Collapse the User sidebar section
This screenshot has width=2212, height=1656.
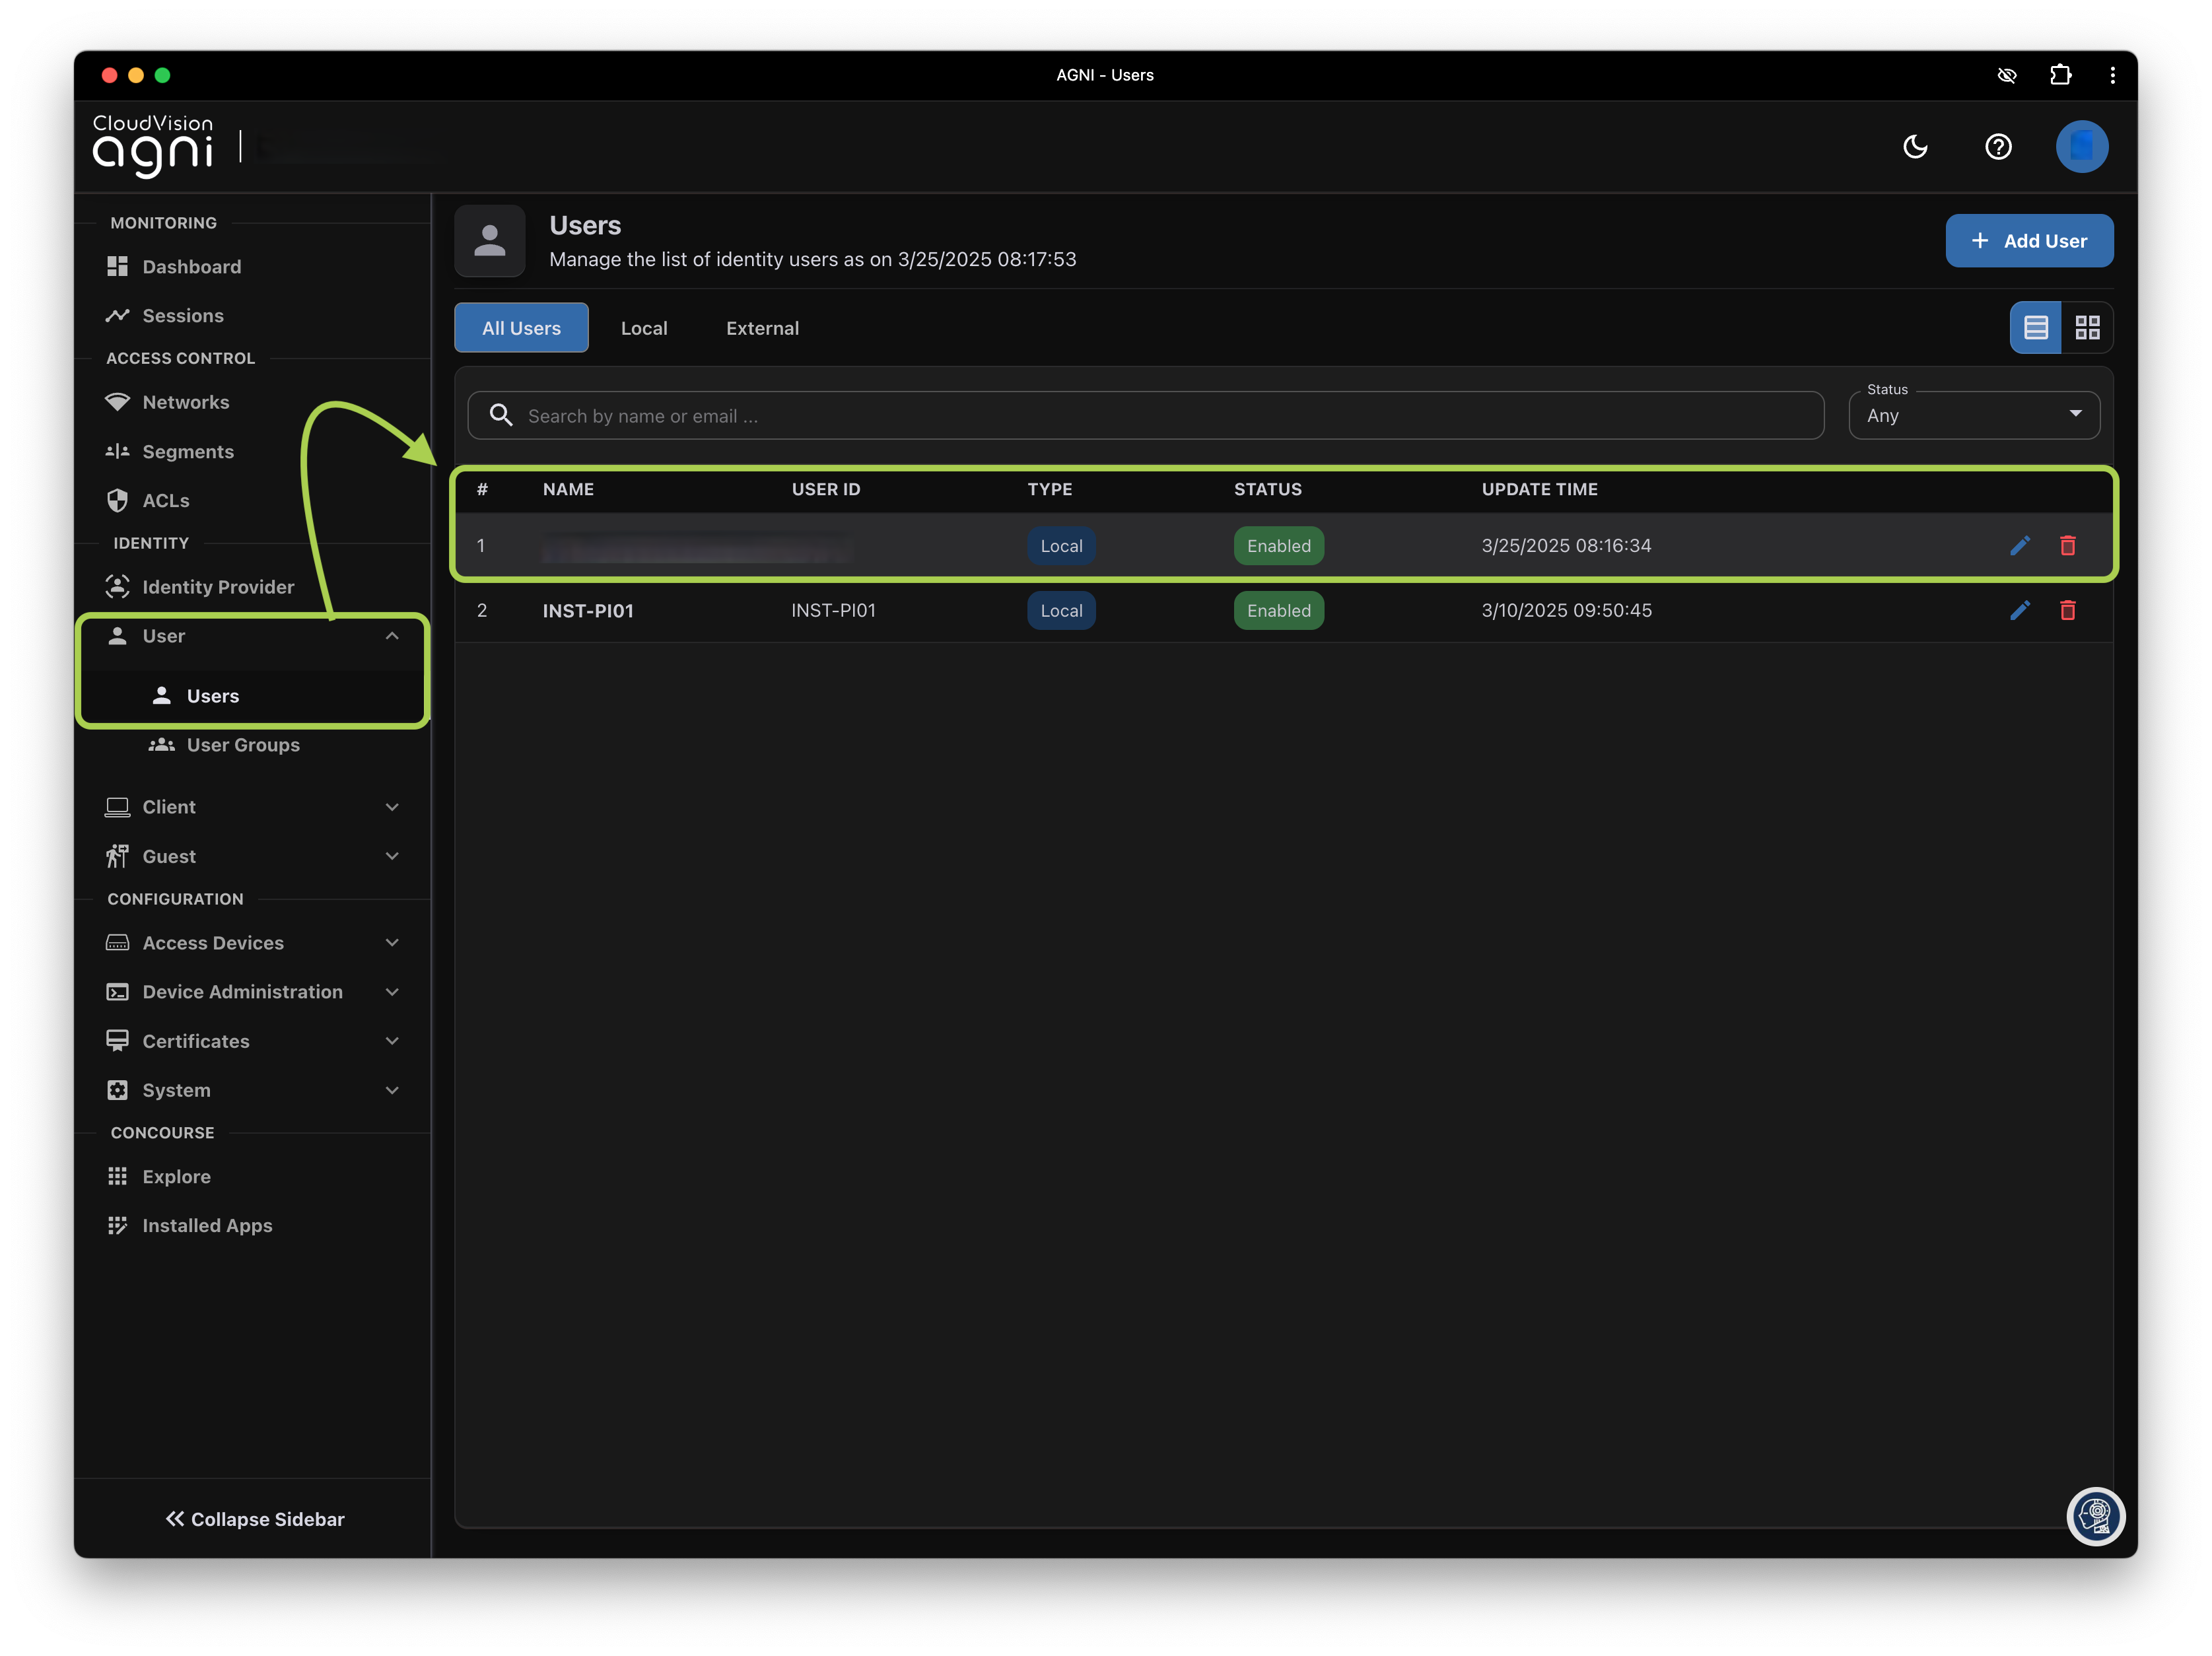pyautogui.click(x=392, y=636)
